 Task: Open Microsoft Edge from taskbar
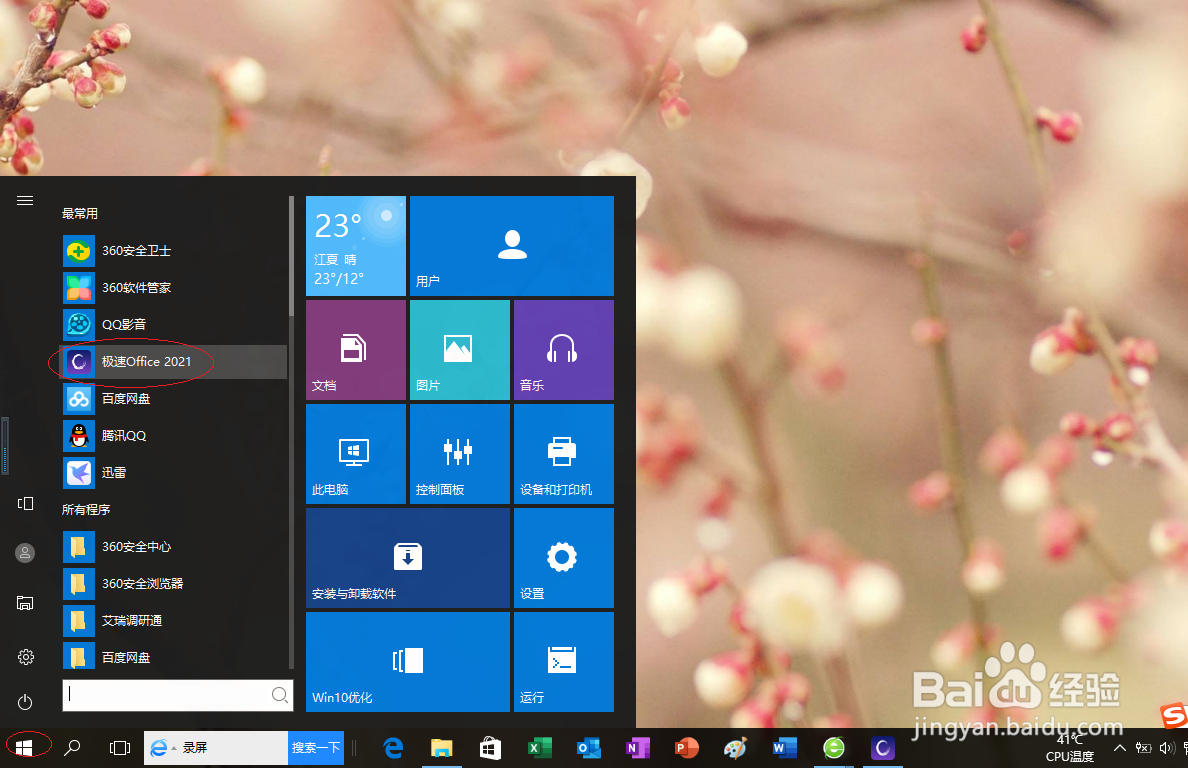click(392, 748)
